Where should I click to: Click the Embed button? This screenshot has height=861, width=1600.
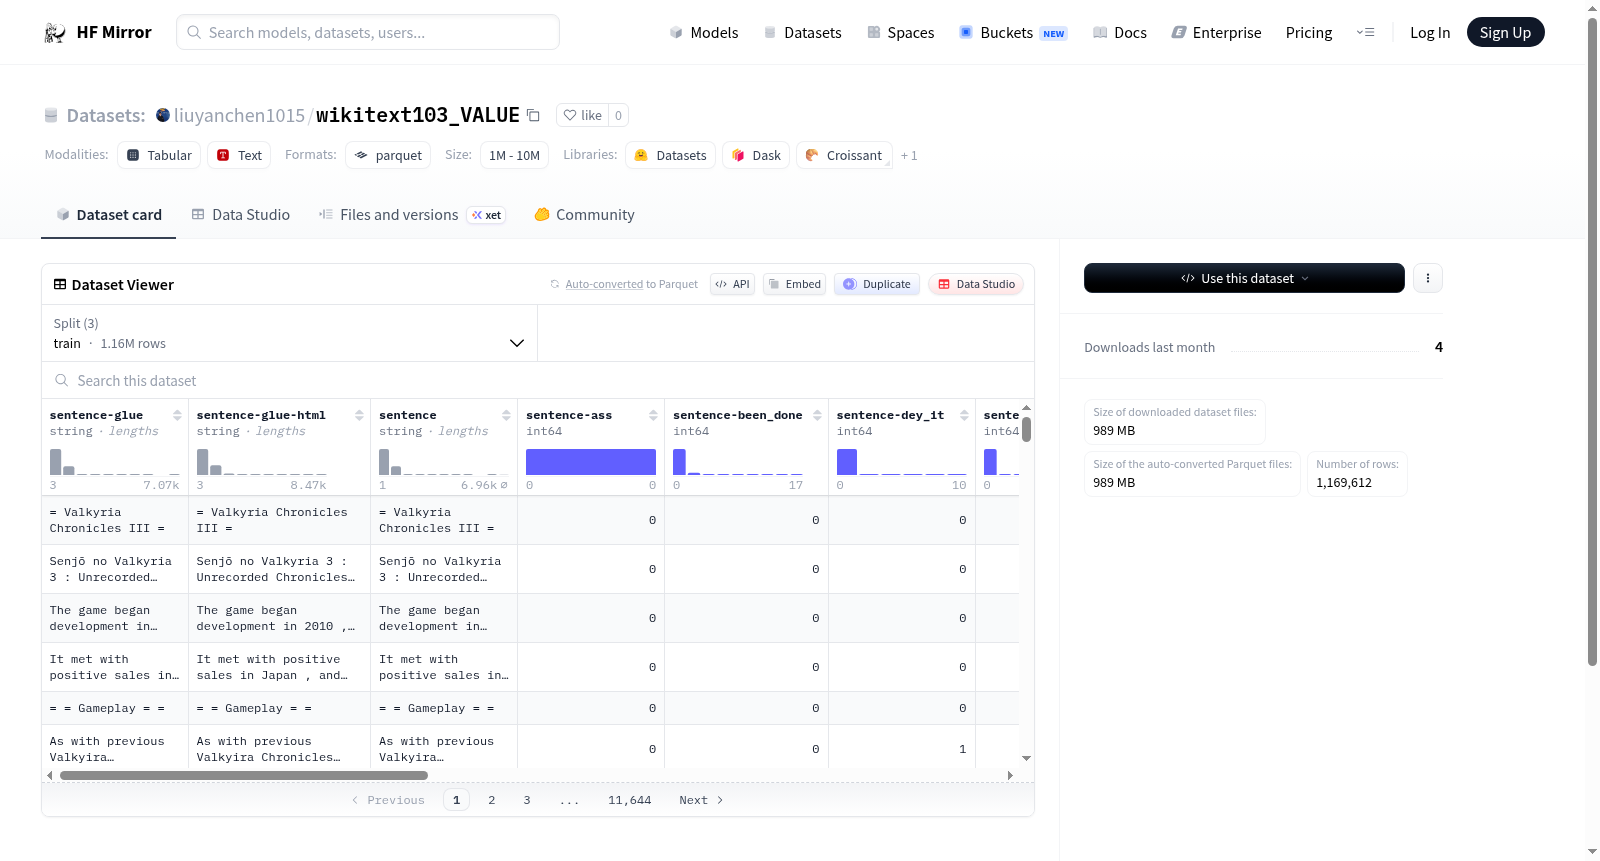795,284
